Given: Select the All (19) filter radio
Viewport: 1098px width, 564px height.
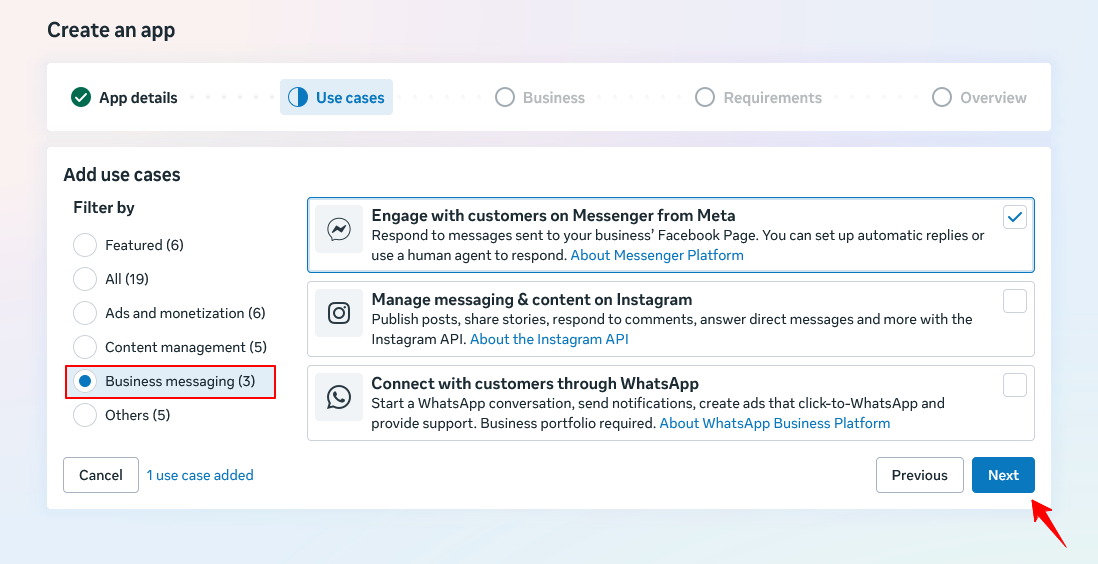Looking at the screenshot, I should pos(85,279).
